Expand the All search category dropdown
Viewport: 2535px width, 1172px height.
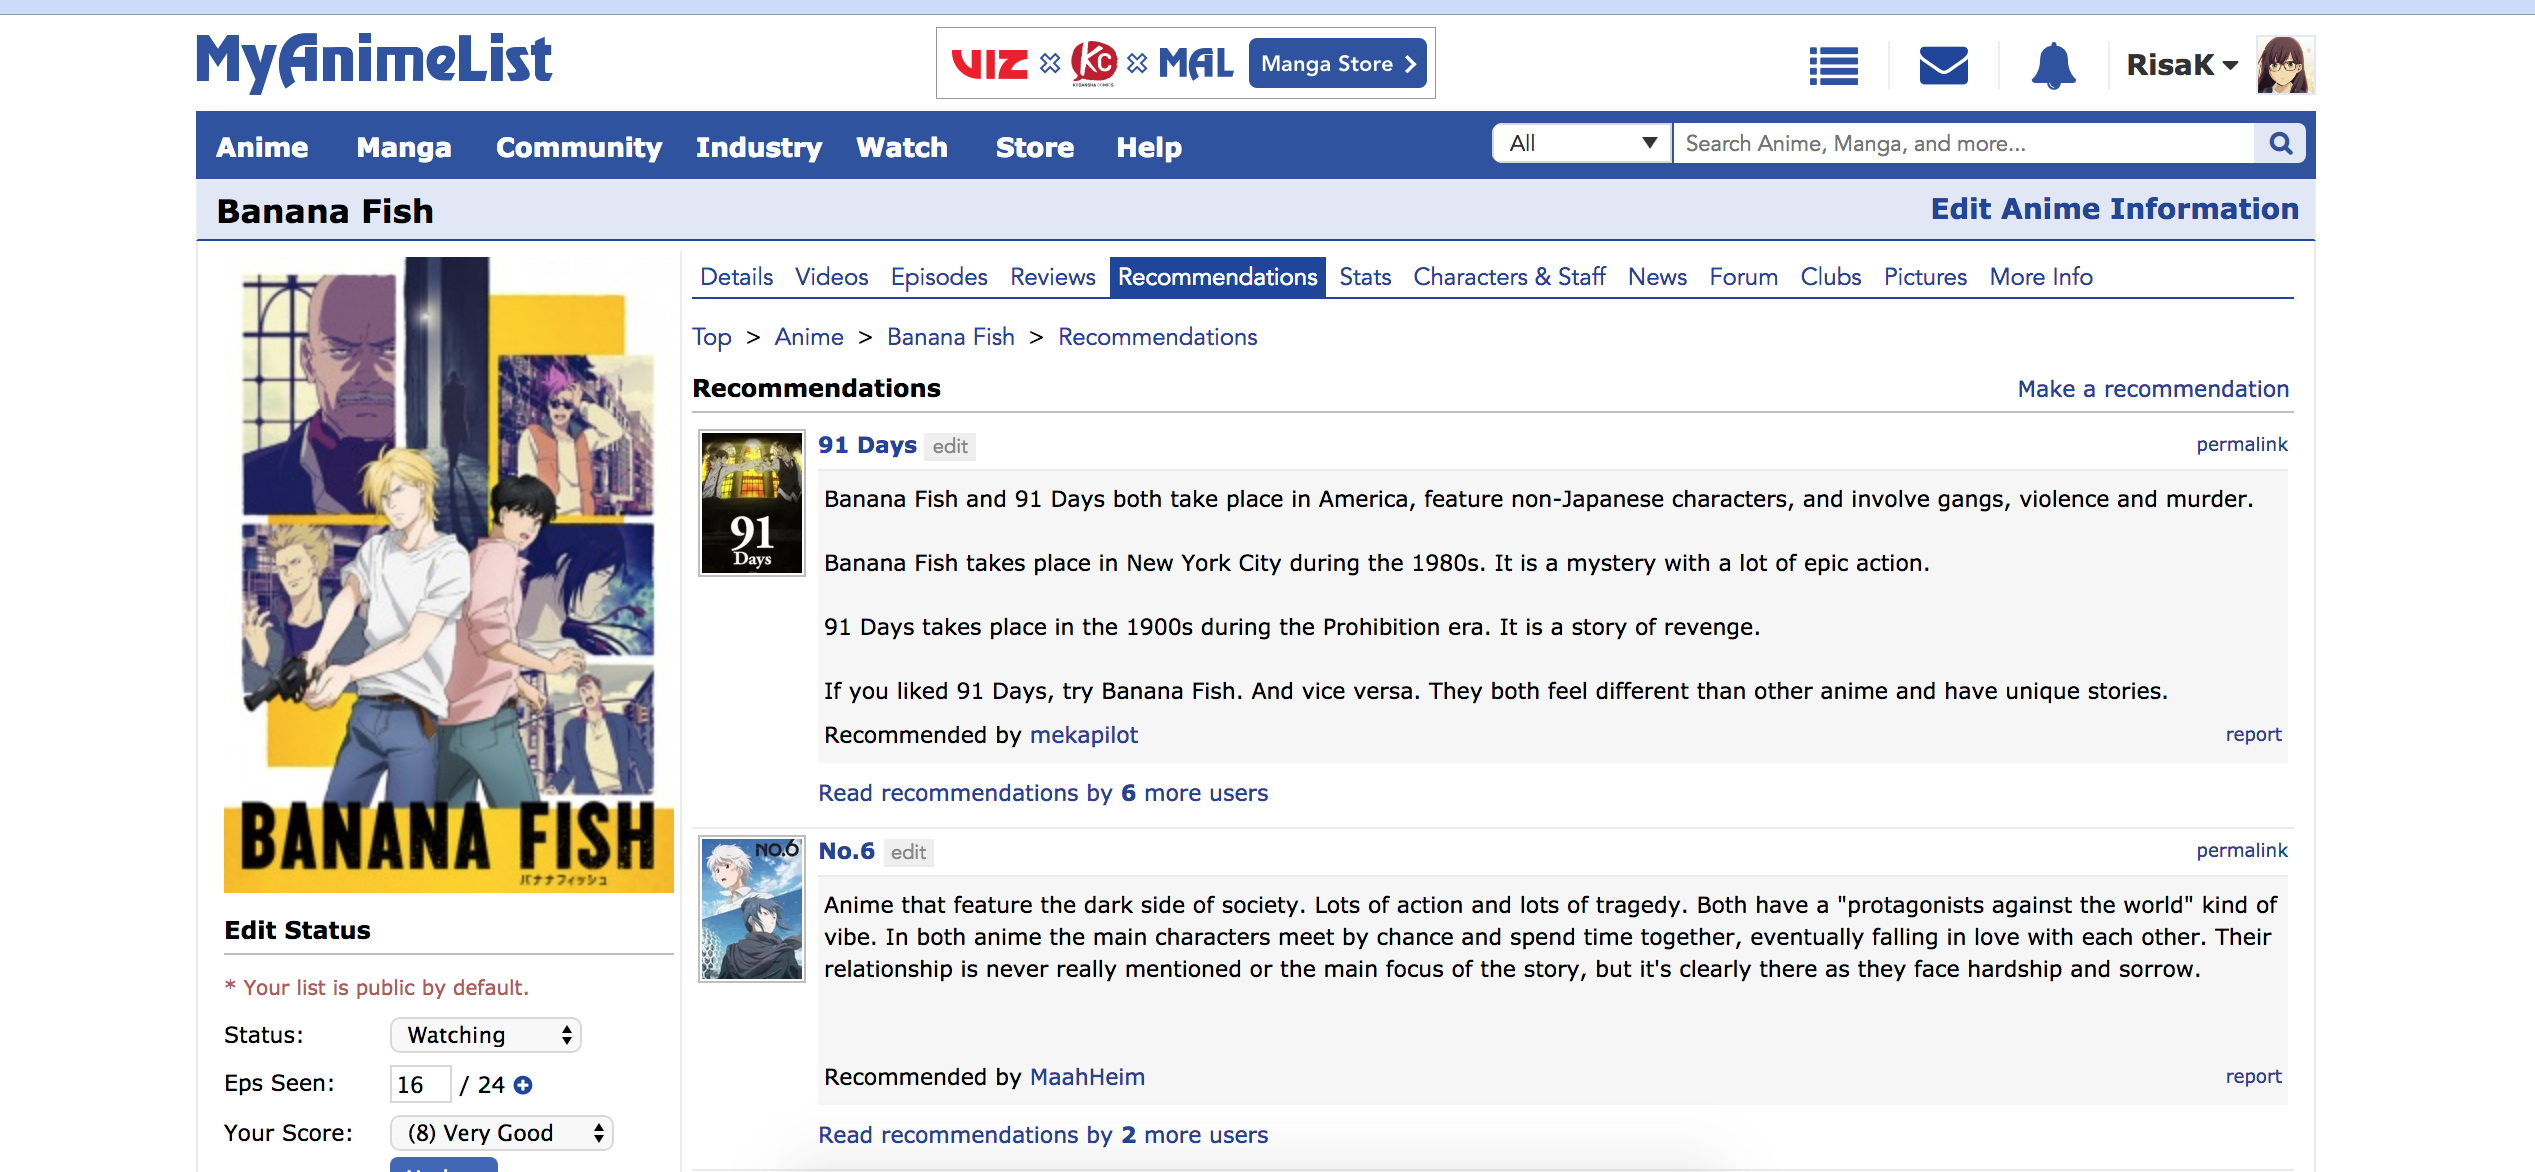tap(1581, 143)
